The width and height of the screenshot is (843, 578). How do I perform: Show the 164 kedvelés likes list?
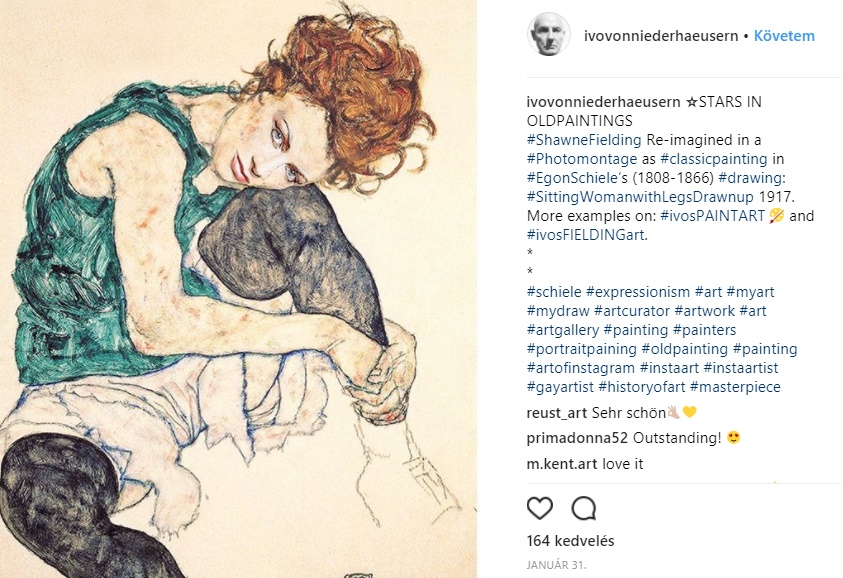[570, 541]
